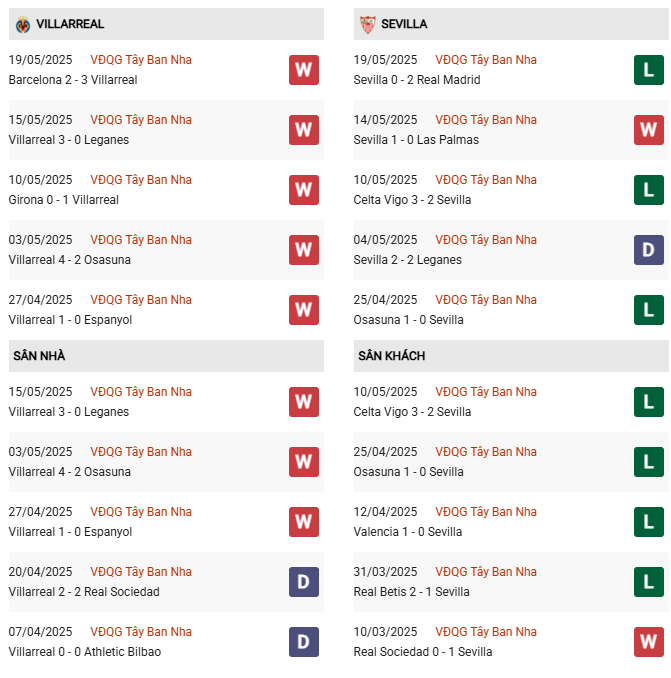
Task: Click the Sevilla club crest icon
Action: (x=367, y=24)
